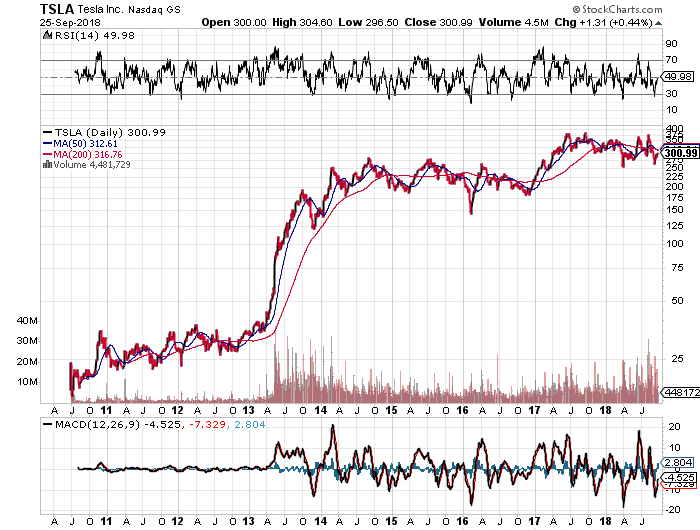This screenshot has height=530, width=700.
Task: Click the 30 oversold level label
Action: coord(671,93)
